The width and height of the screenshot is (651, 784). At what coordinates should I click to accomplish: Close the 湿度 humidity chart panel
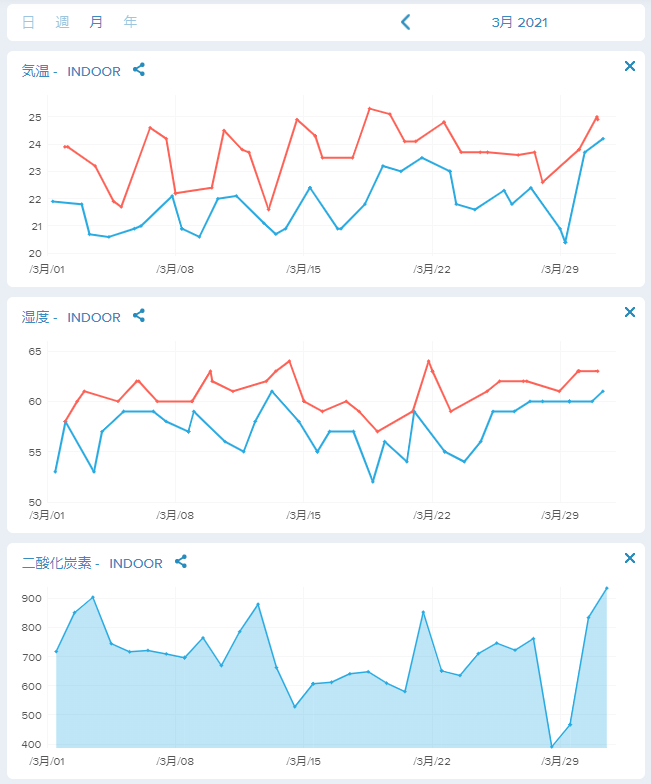coord(630,312)
